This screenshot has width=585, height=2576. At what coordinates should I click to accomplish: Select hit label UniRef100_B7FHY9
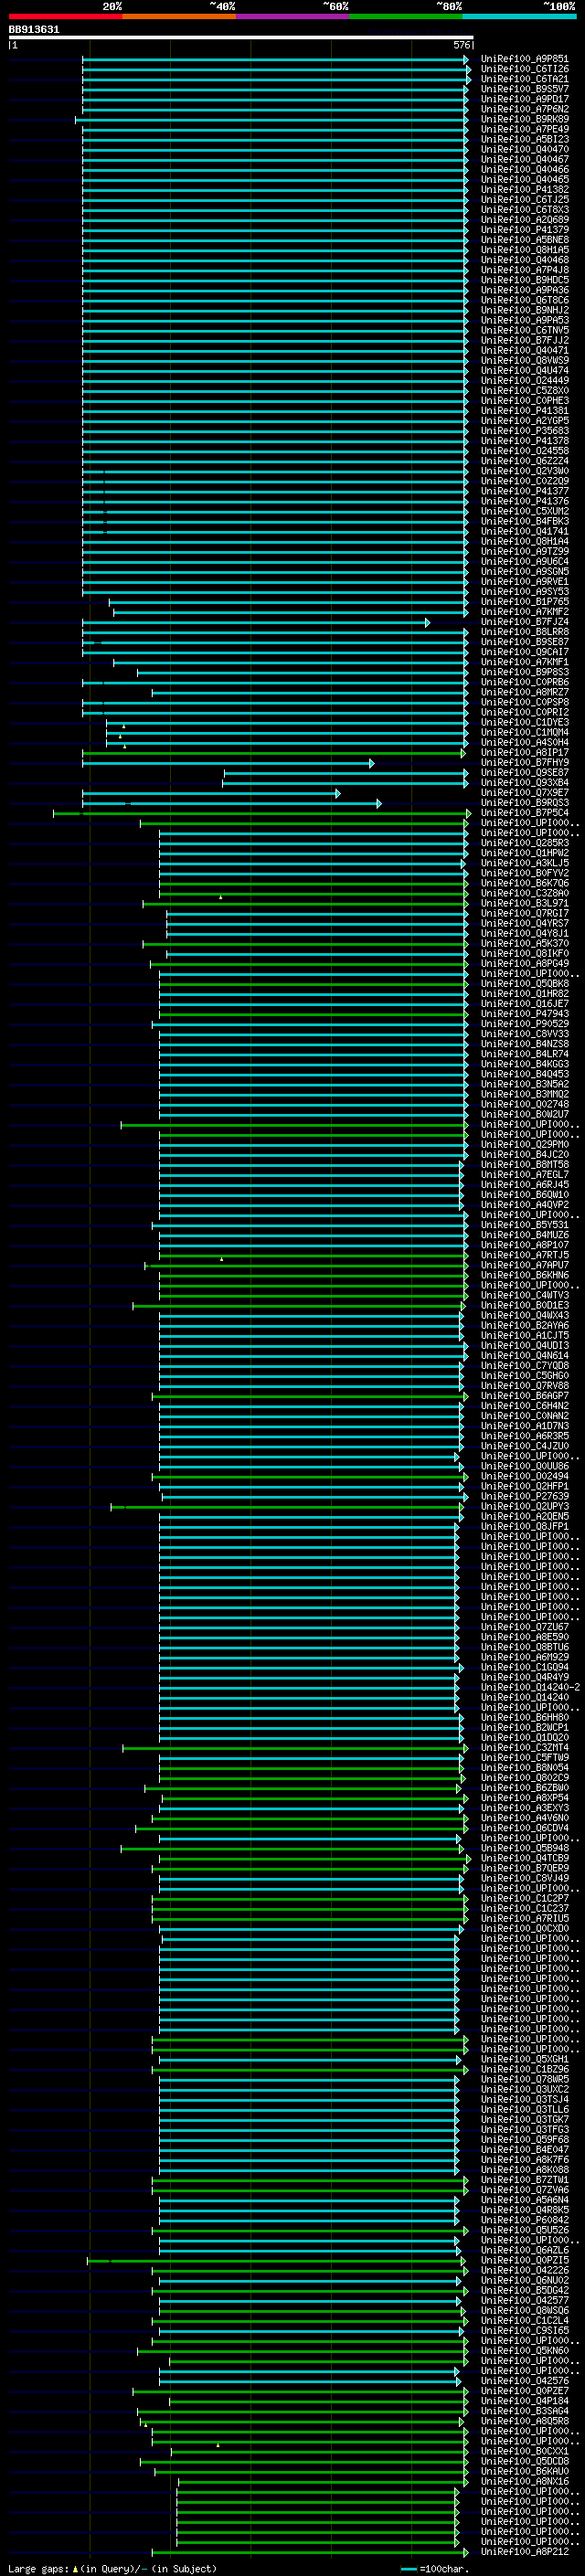(524, 763)
